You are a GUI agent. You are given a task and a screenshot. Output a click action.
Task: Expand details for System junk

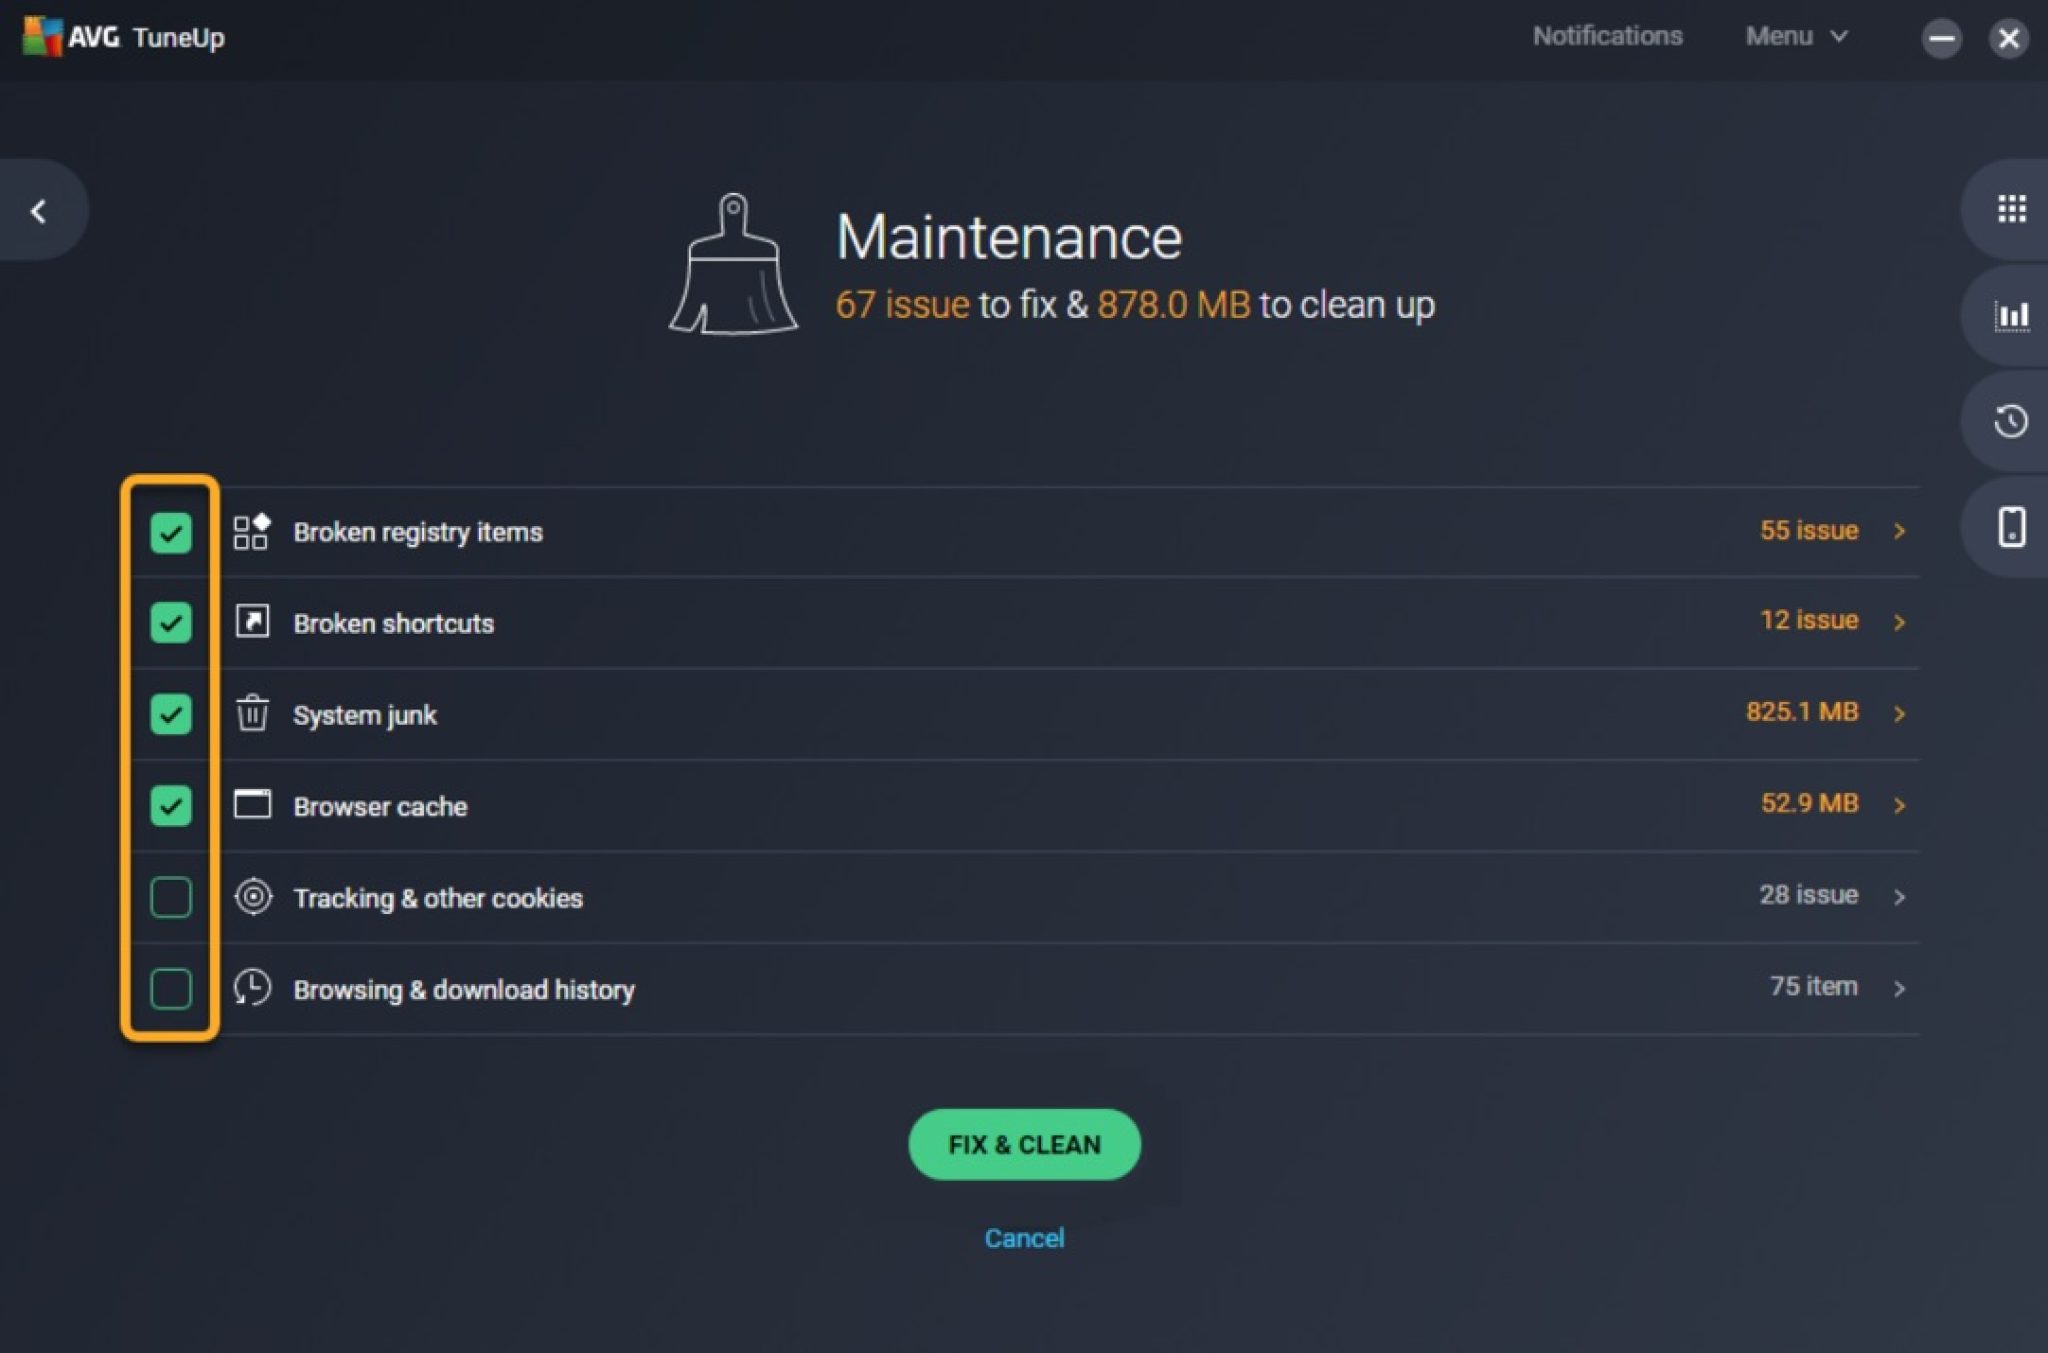pyautogui.click(x=1900, y=713)
